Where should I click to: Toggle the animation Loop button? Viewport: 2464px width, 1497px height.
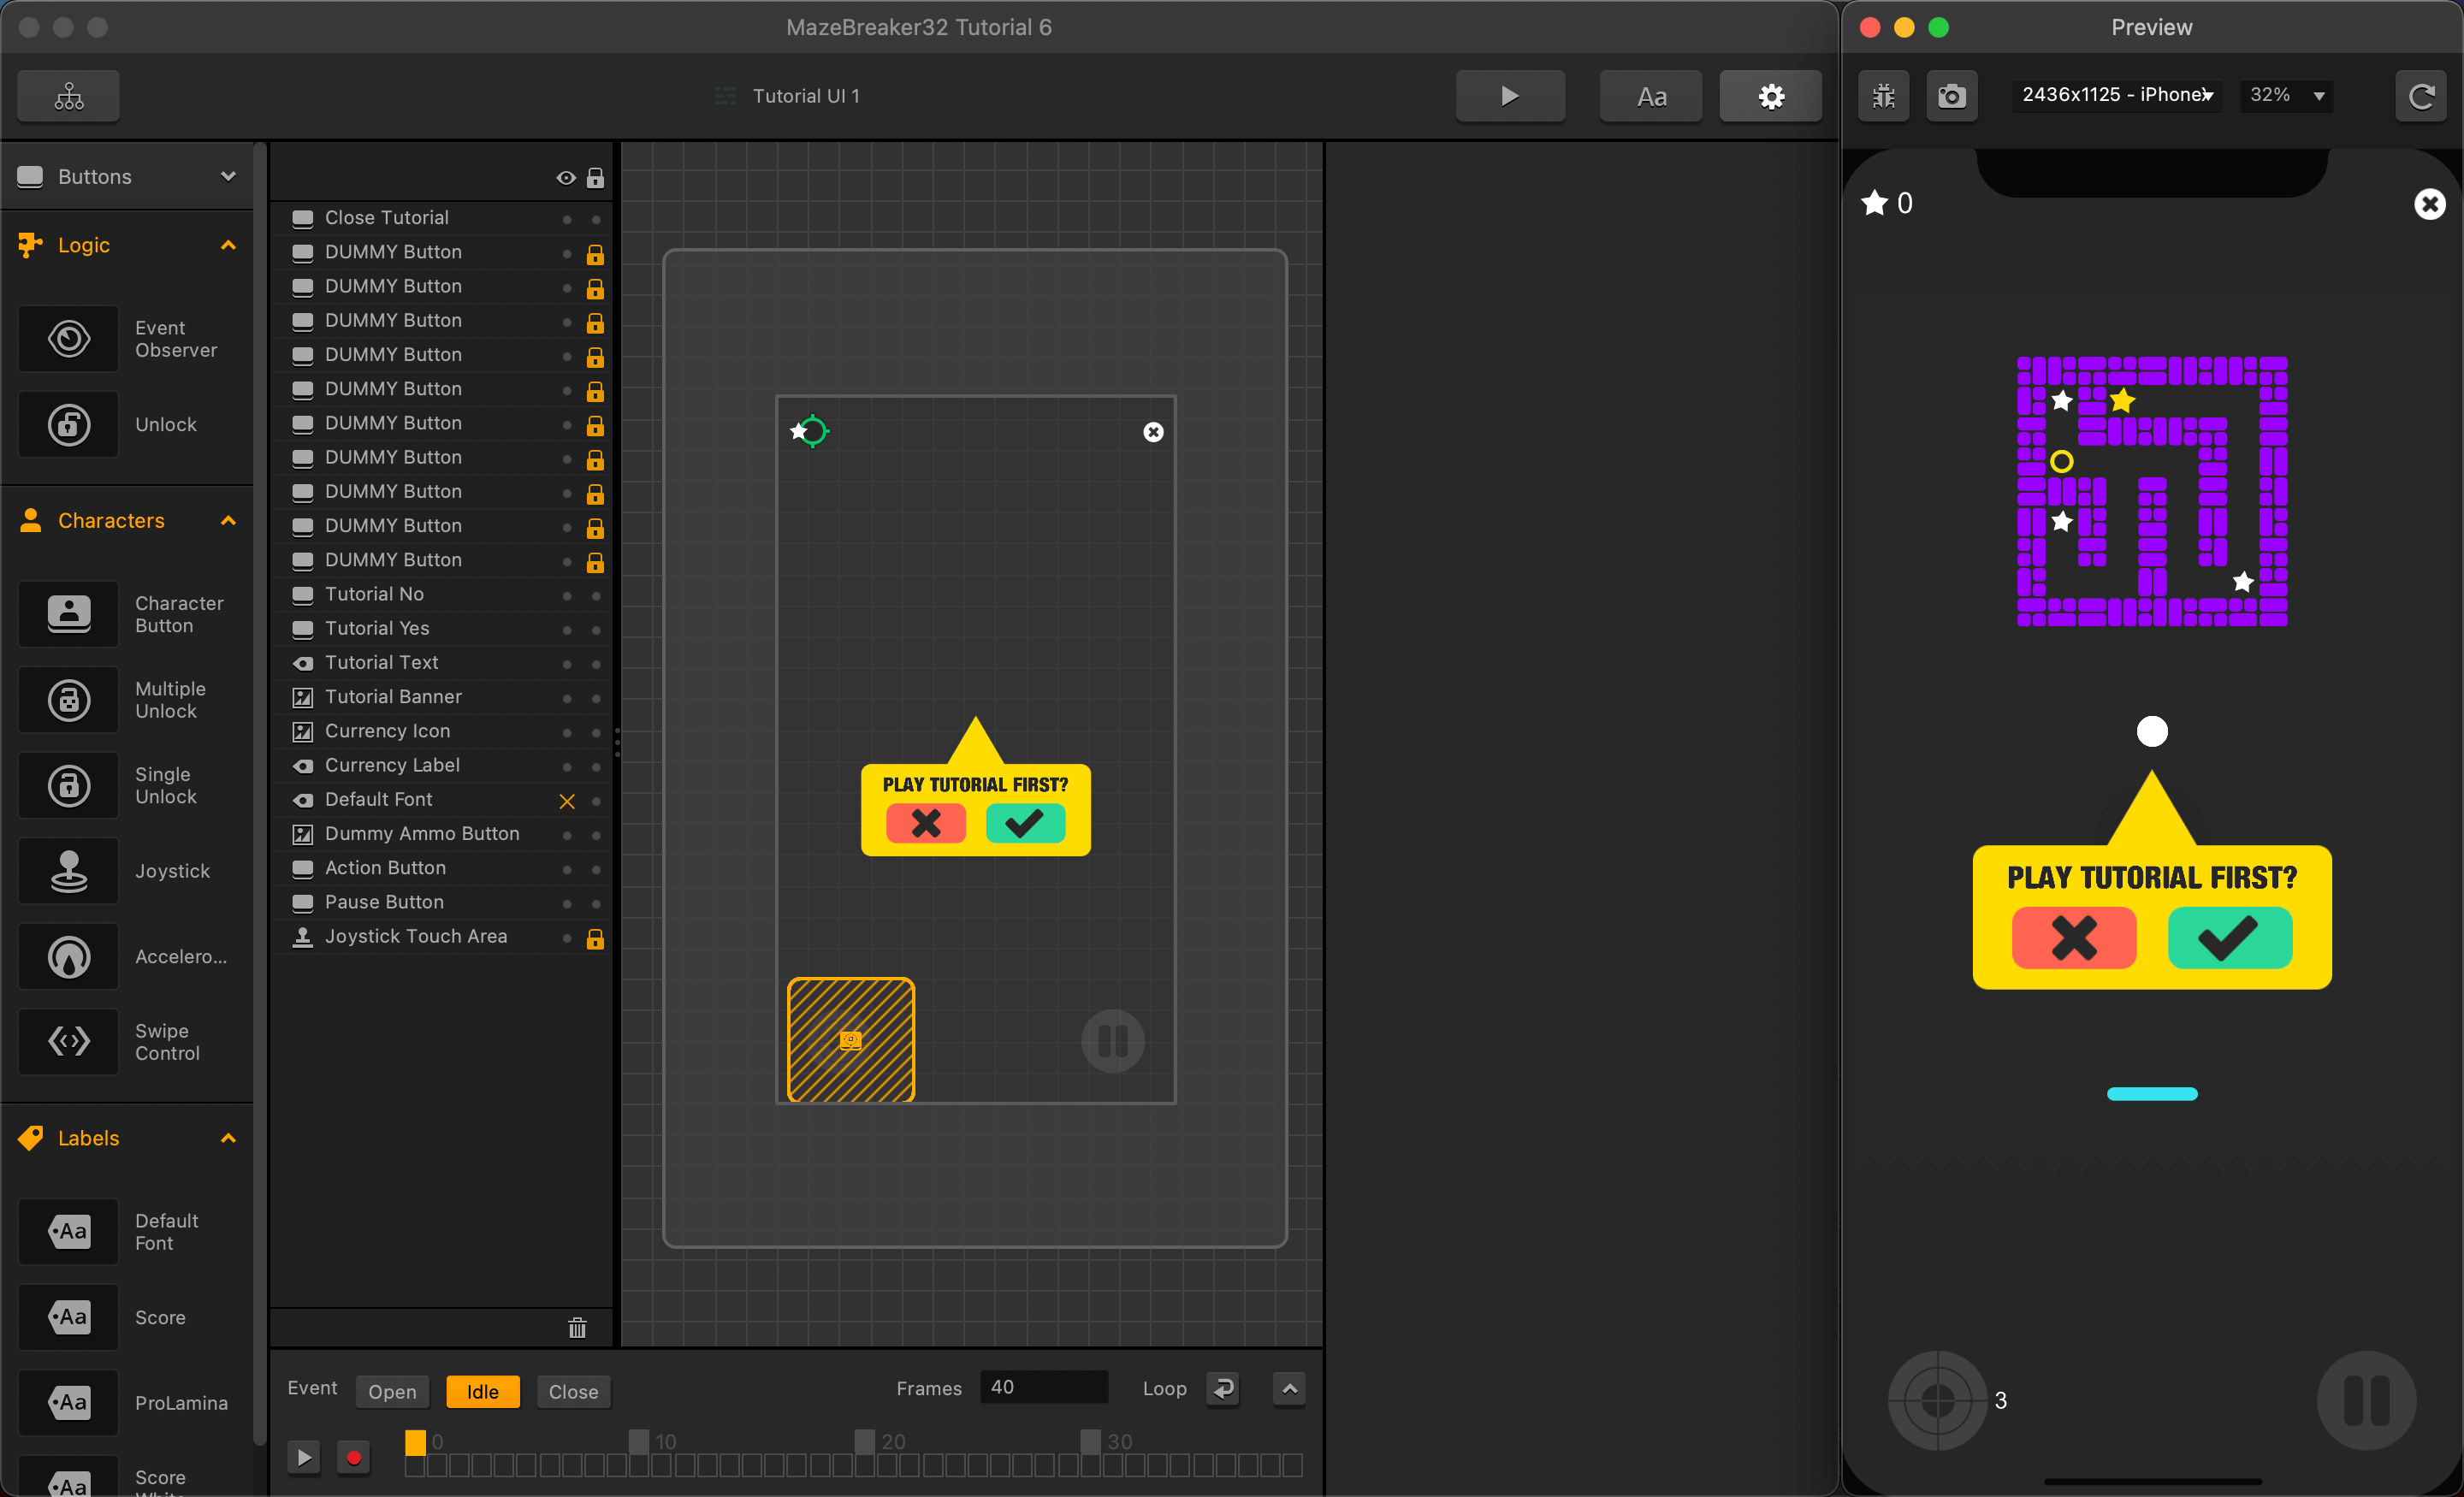1223,1388
